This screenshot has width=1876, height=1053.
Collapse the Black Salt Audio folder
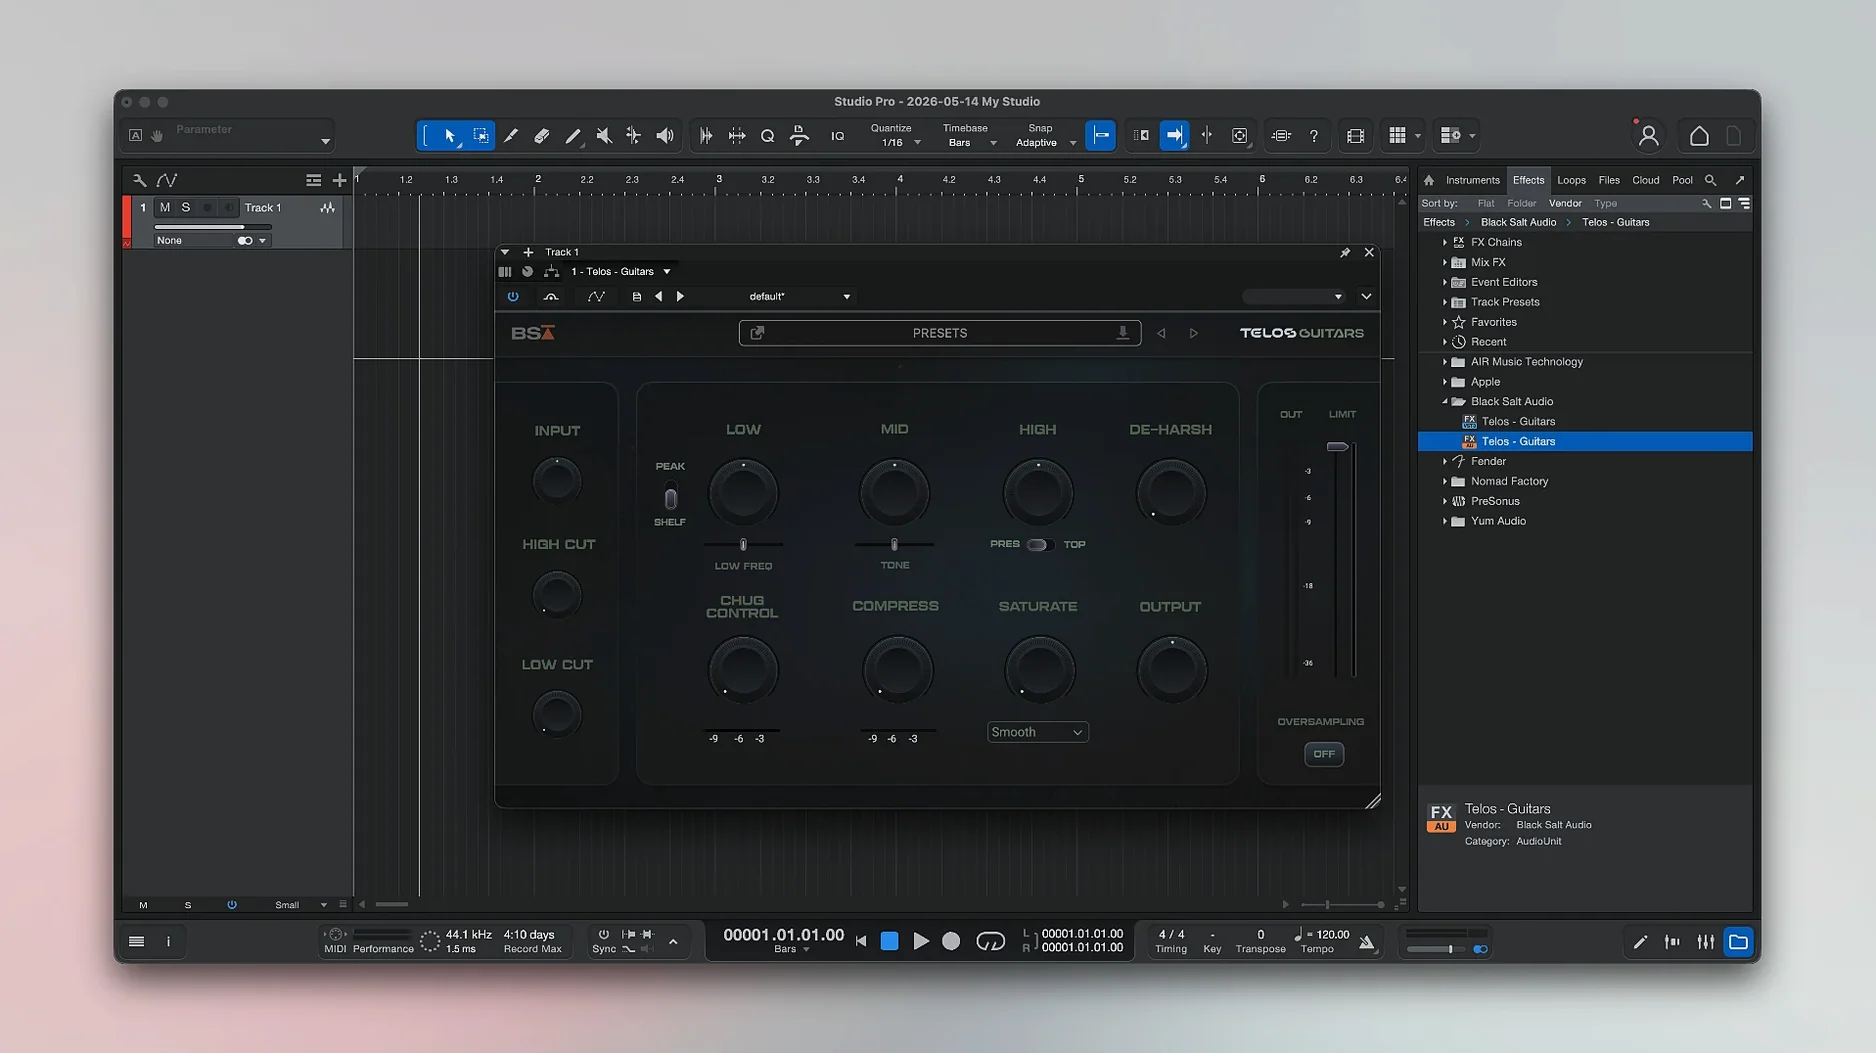(1445, 402)
